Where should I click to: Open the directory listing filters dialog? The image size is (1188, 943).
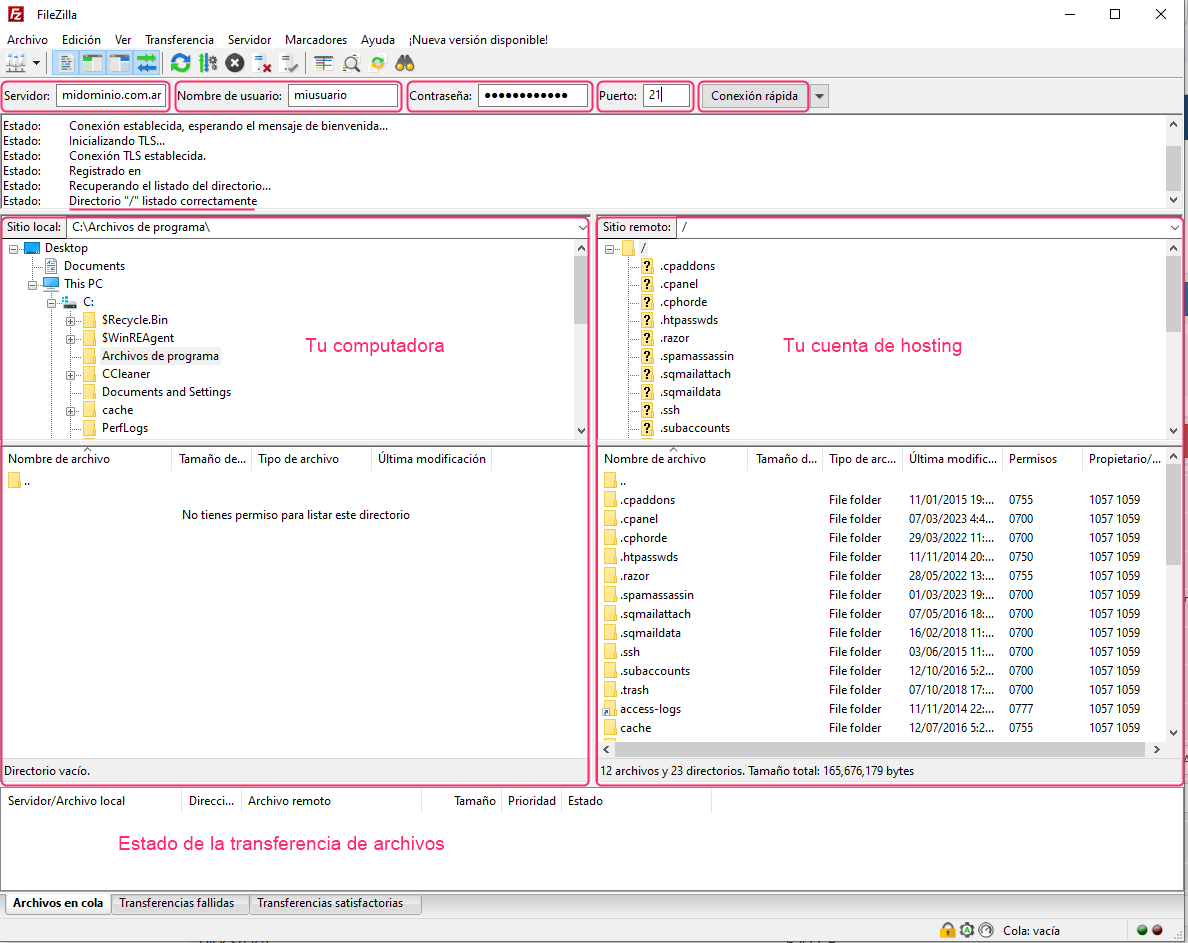click(323, 63)
